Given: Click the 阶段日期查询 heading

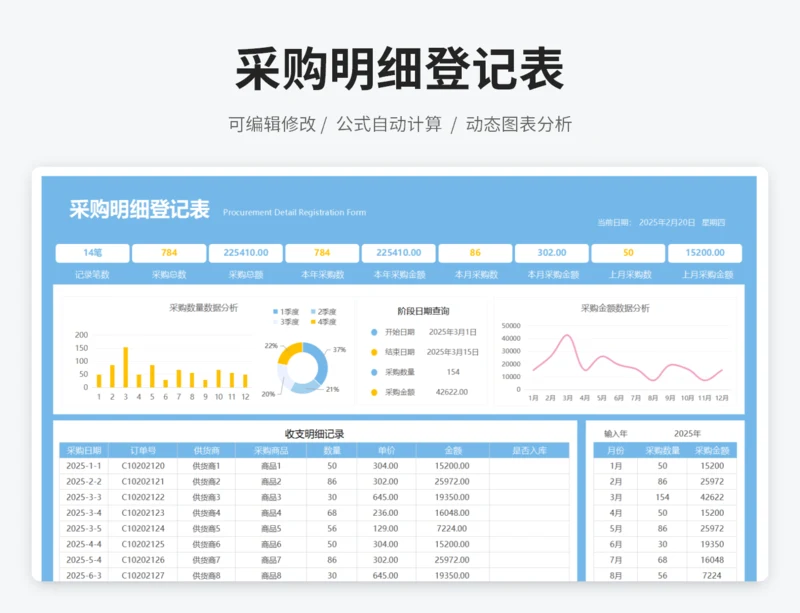Looking at the screenshot, I should pyautogui.click(x=423, y=311).
